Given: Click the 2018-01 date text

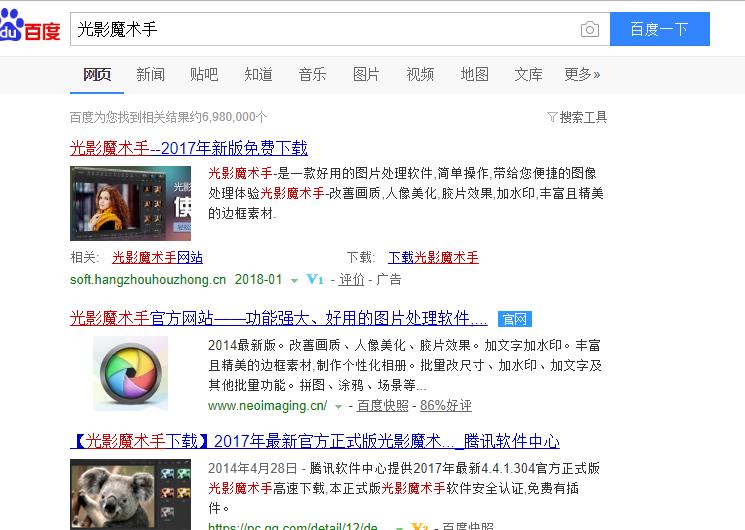Looking at the screenshot, I should pos(258,279).
